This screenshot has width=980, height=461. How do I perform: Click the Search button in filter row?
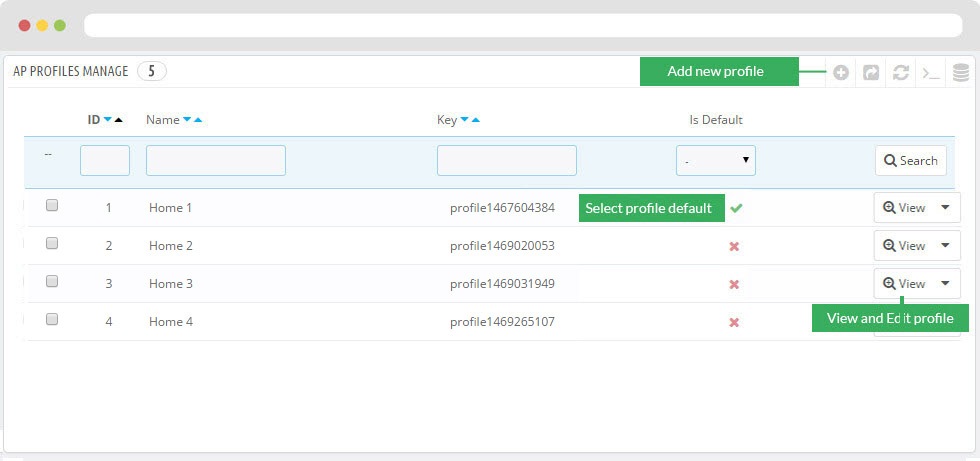[910, 160]
